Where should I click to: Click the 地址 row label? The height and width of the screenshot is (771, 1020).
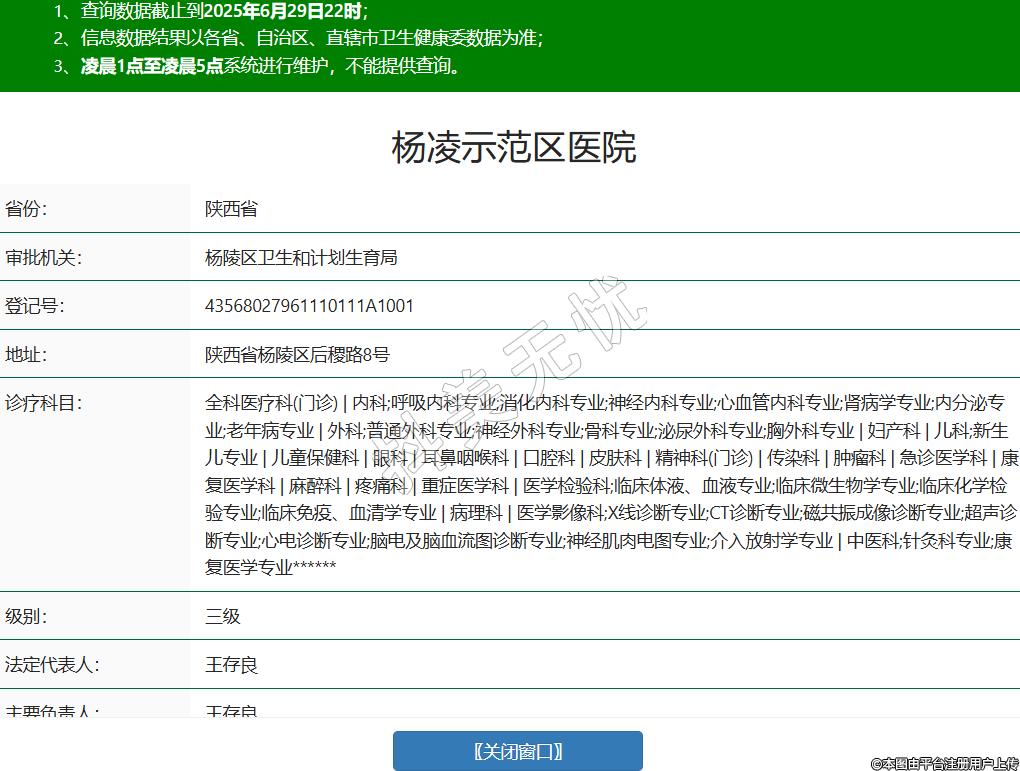coord(27,353)
